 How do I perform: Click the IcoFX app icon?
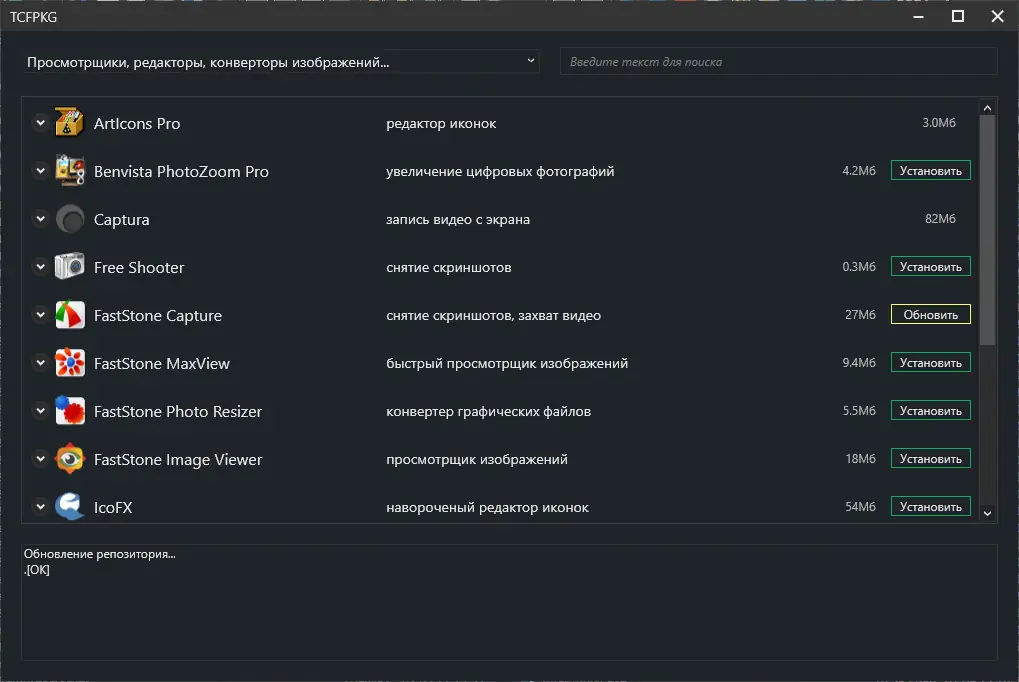(x=69, y=506)
